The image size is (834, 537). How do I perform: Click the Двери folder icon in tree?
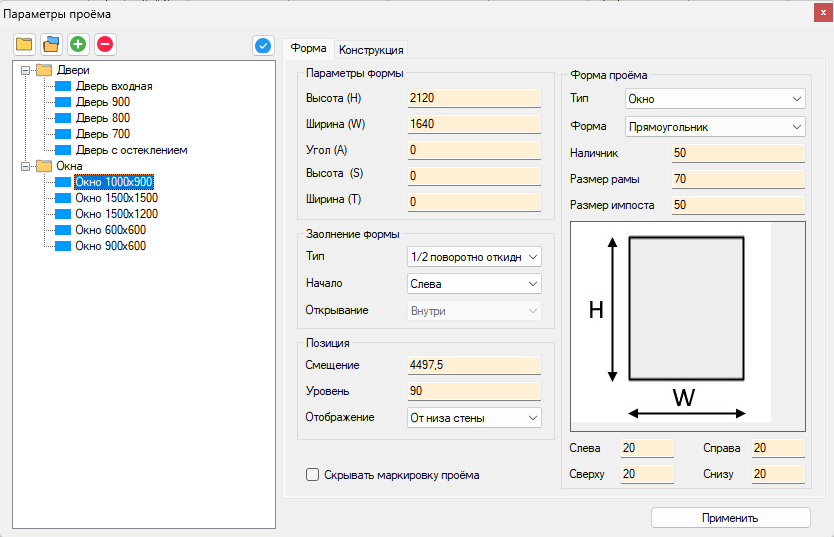pos(44,70)
